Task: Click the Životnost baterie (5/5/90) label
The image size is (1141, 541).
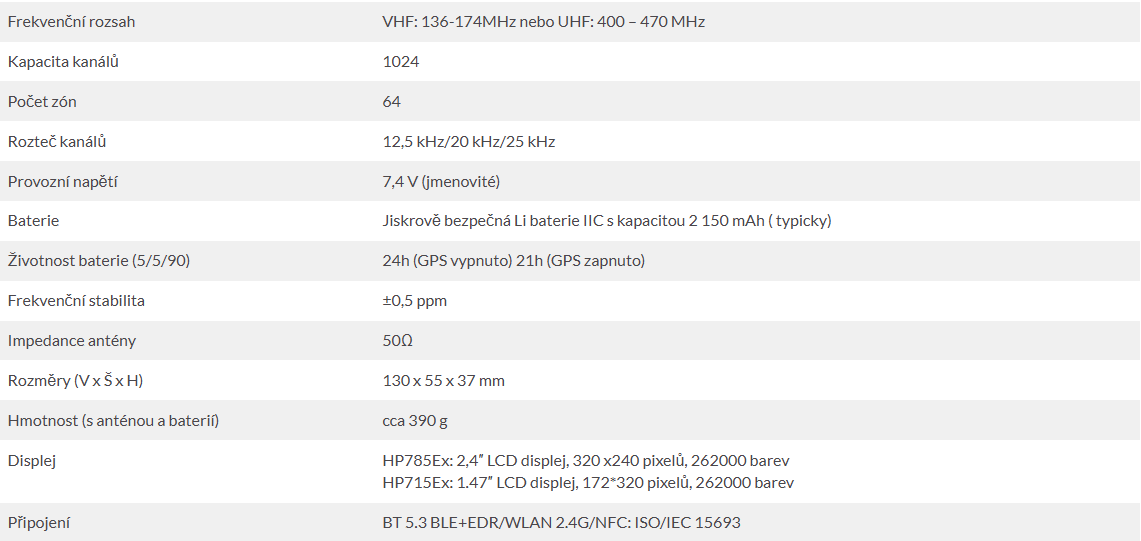Action: click(99, 261)
